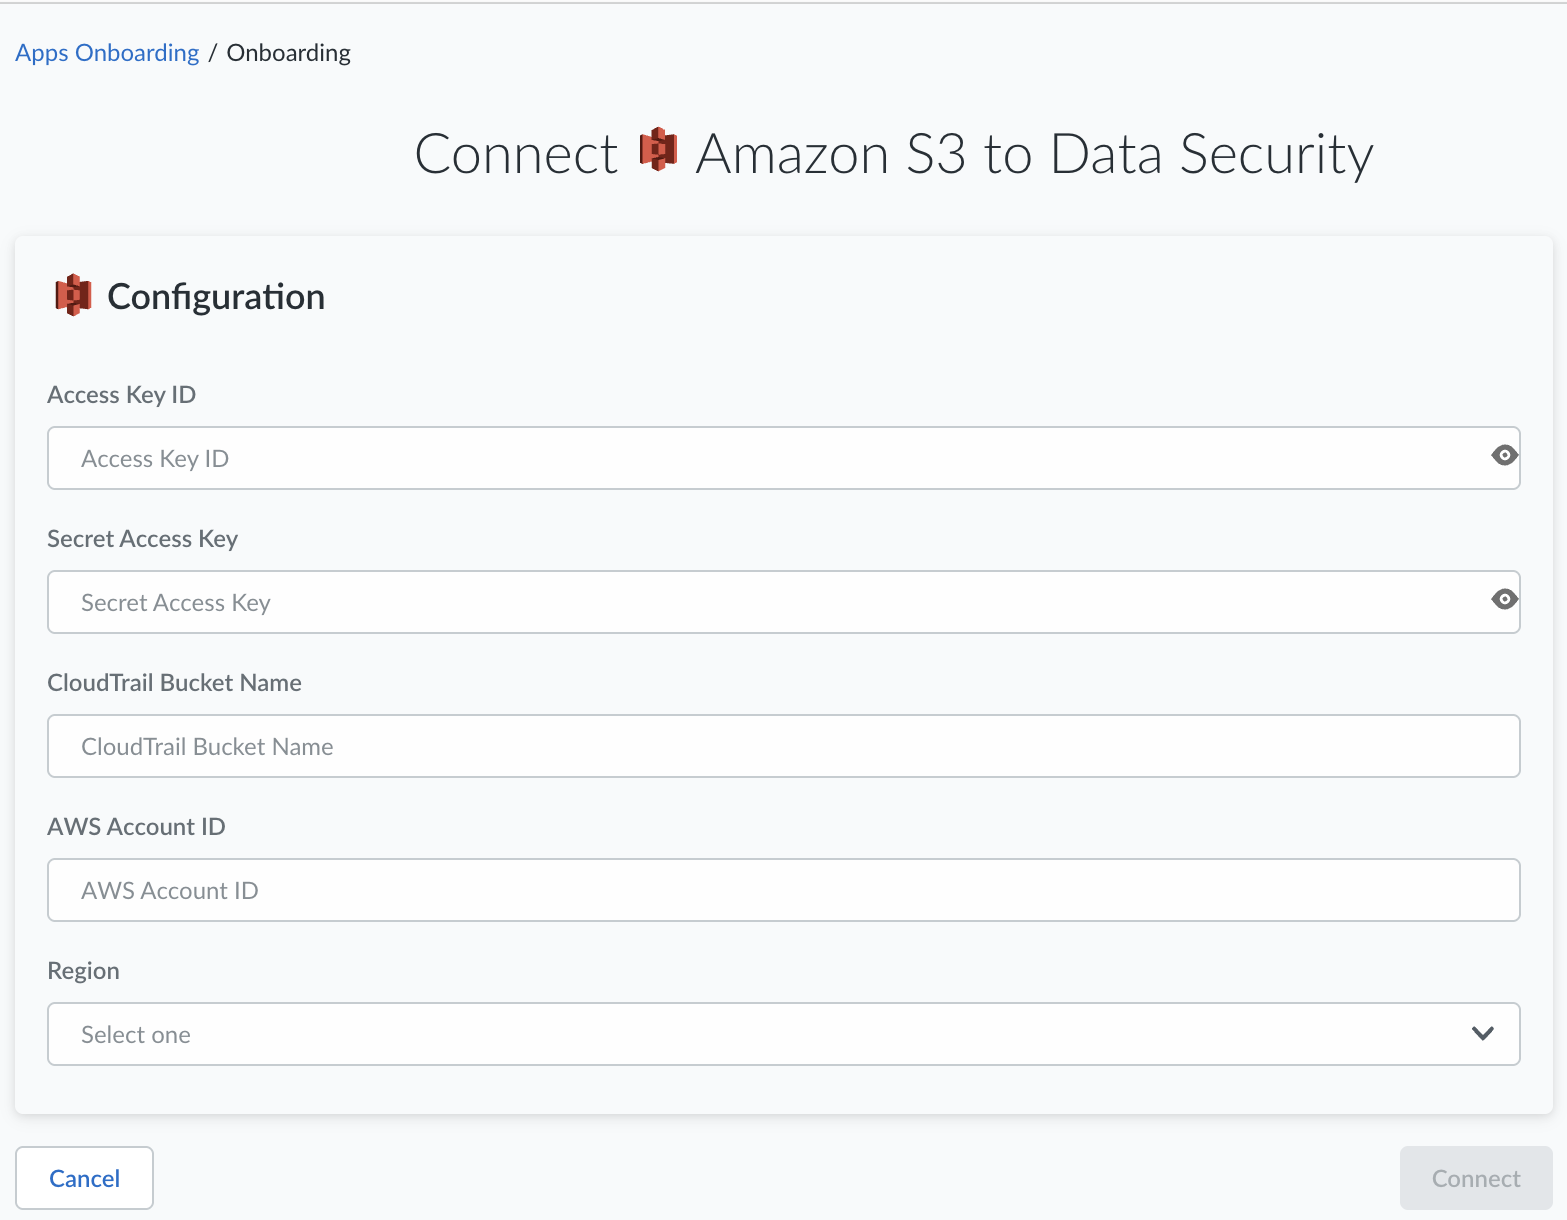Open the Region "Select one" dropdown
The image size is (1567, 1220).
(x=760, y=1034)
